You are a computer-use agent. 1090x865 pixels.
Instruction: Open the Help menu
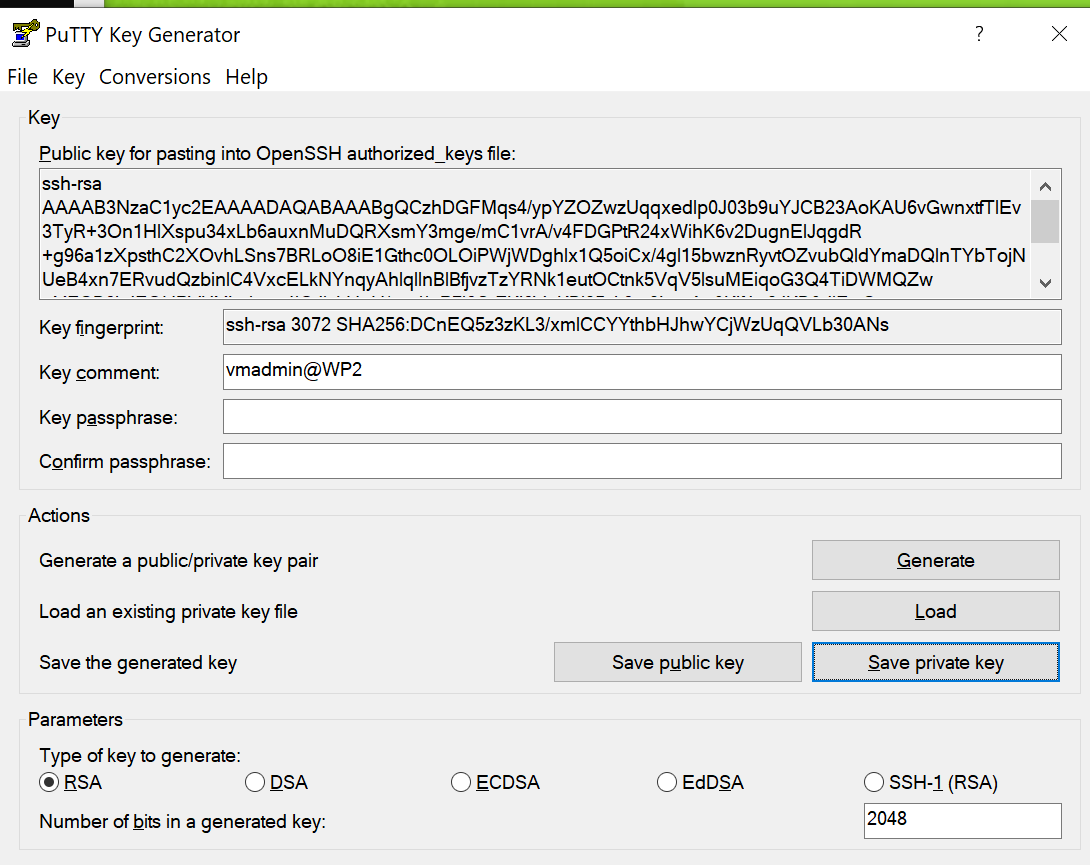(246, 77)
